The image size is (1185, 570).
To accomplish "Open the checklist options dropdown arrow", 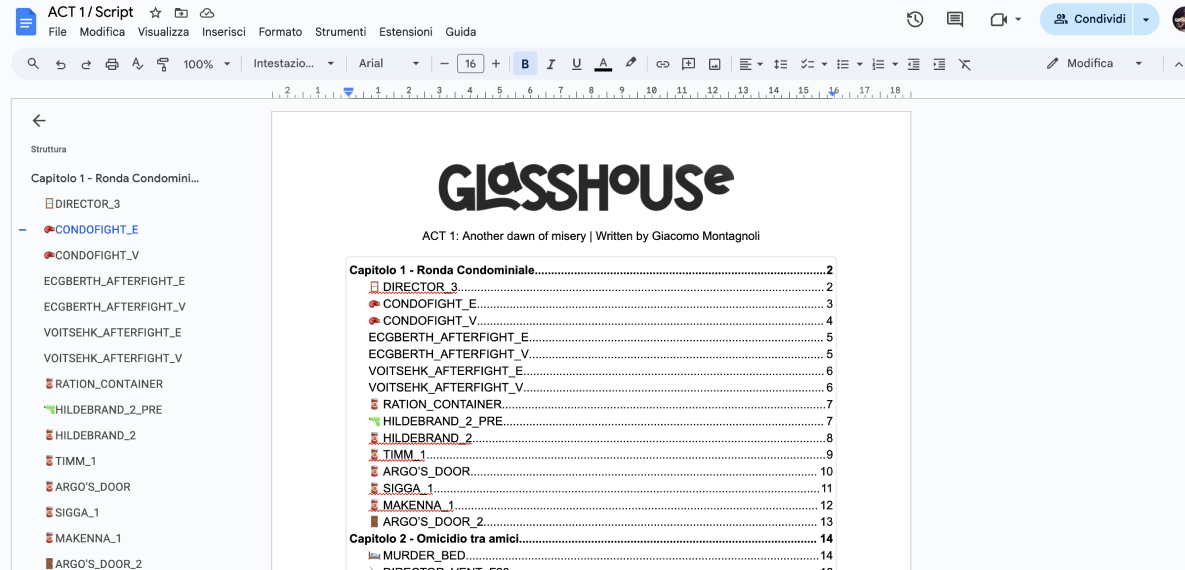I will coord(825,64).
